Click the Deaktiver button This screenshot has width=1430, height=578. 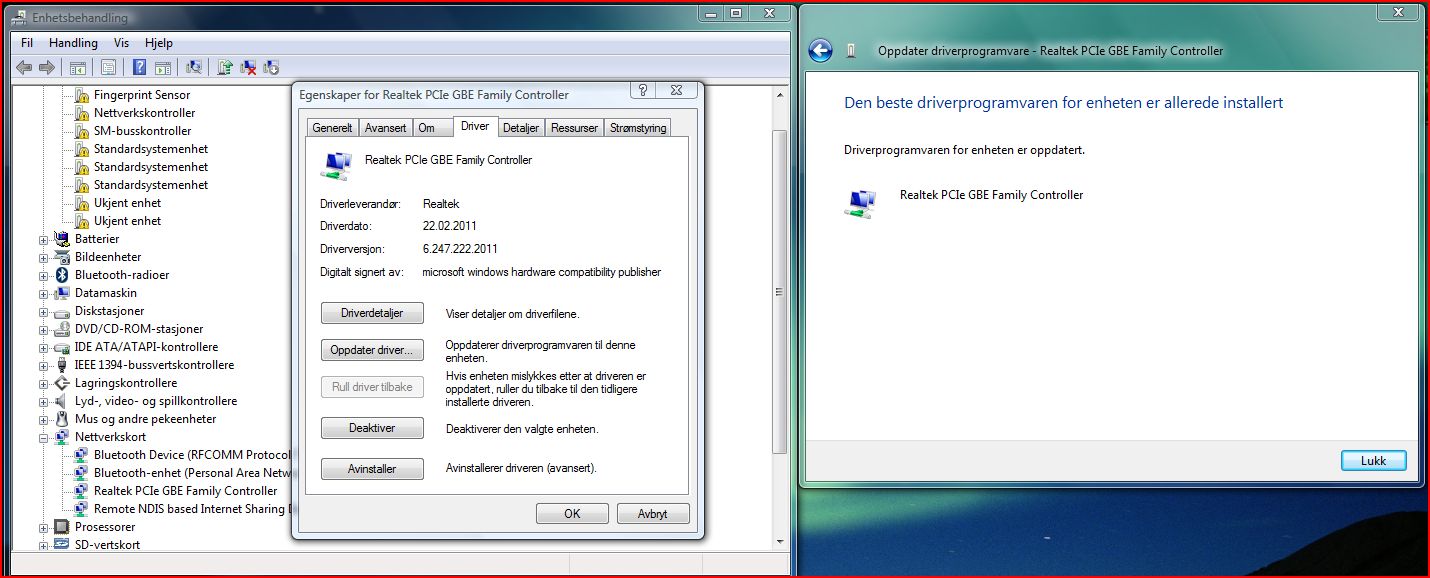coord(372,428)
